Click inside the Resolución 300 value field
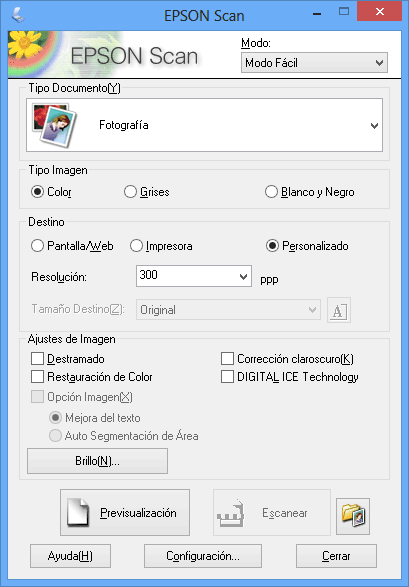Viewport: 409px width, 587px height. pos(186,276)
